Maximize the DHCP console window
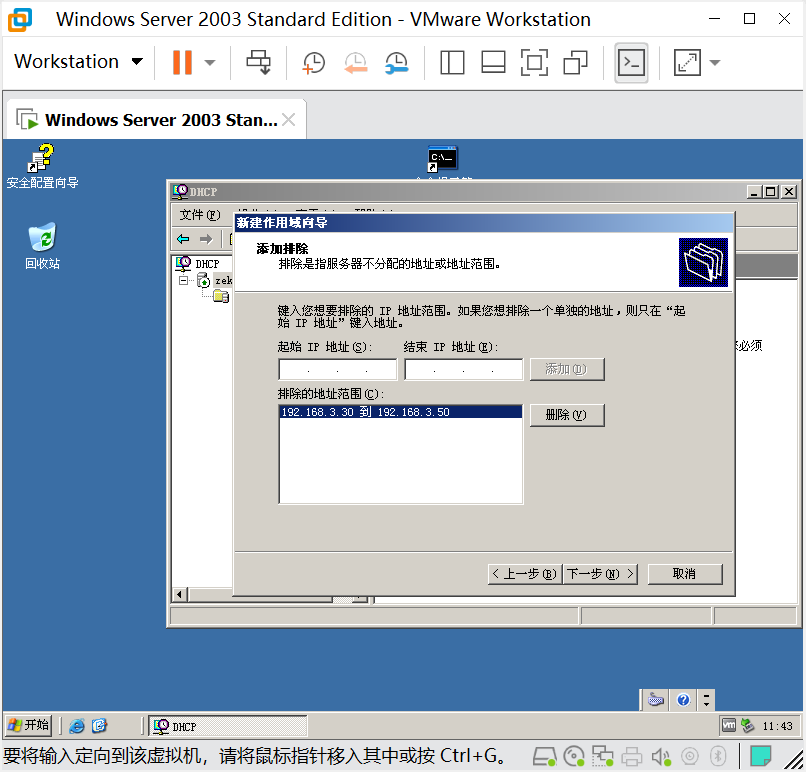This screenshot has height=772, width=806. coord(771,192)
